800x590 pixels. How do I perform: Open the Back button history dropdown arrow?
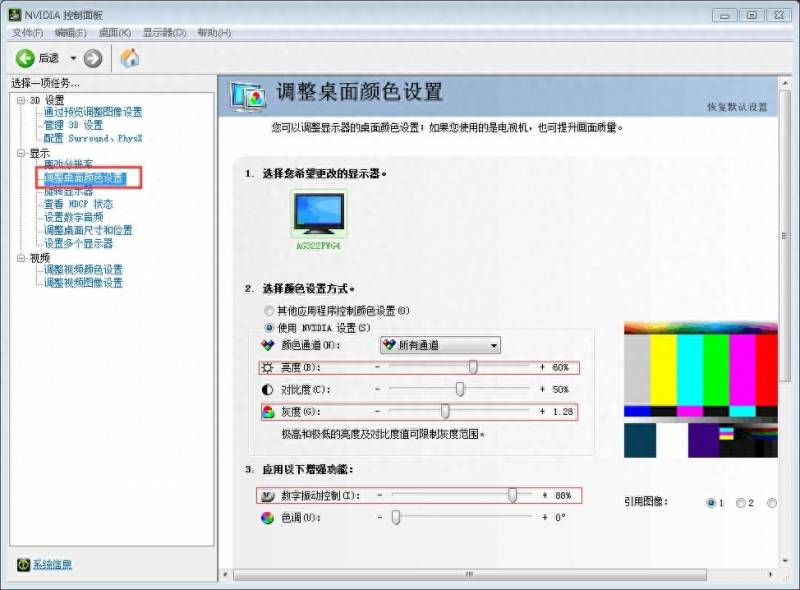pos(73,58)
